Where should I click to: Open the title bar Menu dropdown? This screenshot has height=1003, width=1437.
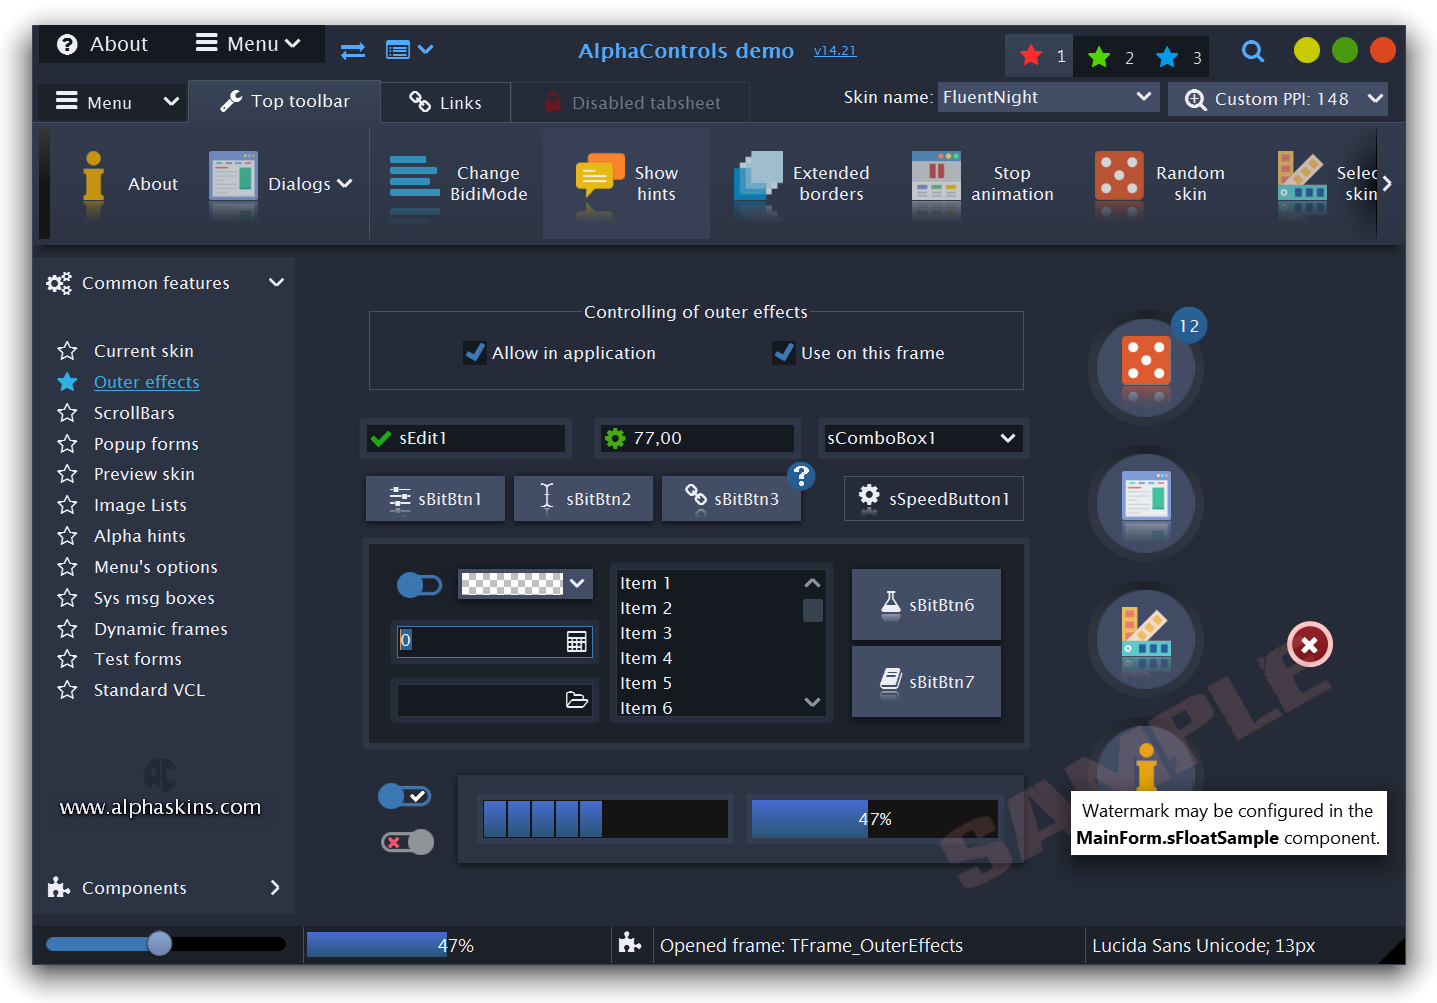(x=248, y=44)
